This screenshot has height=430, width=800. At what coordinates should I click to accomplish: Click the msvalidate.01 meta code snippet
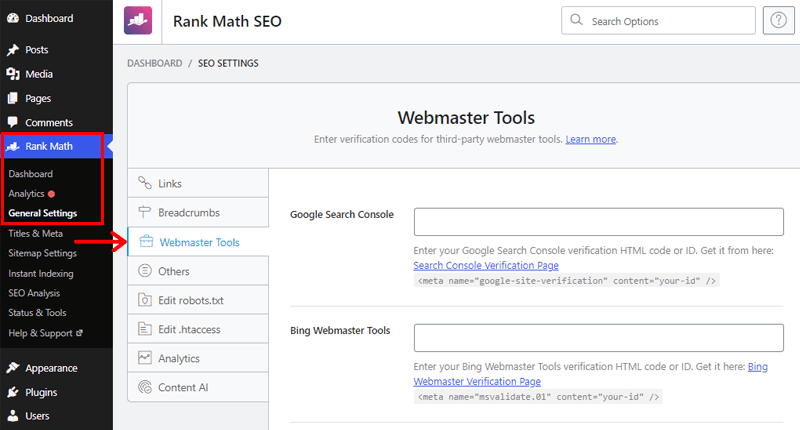point(538,397)
